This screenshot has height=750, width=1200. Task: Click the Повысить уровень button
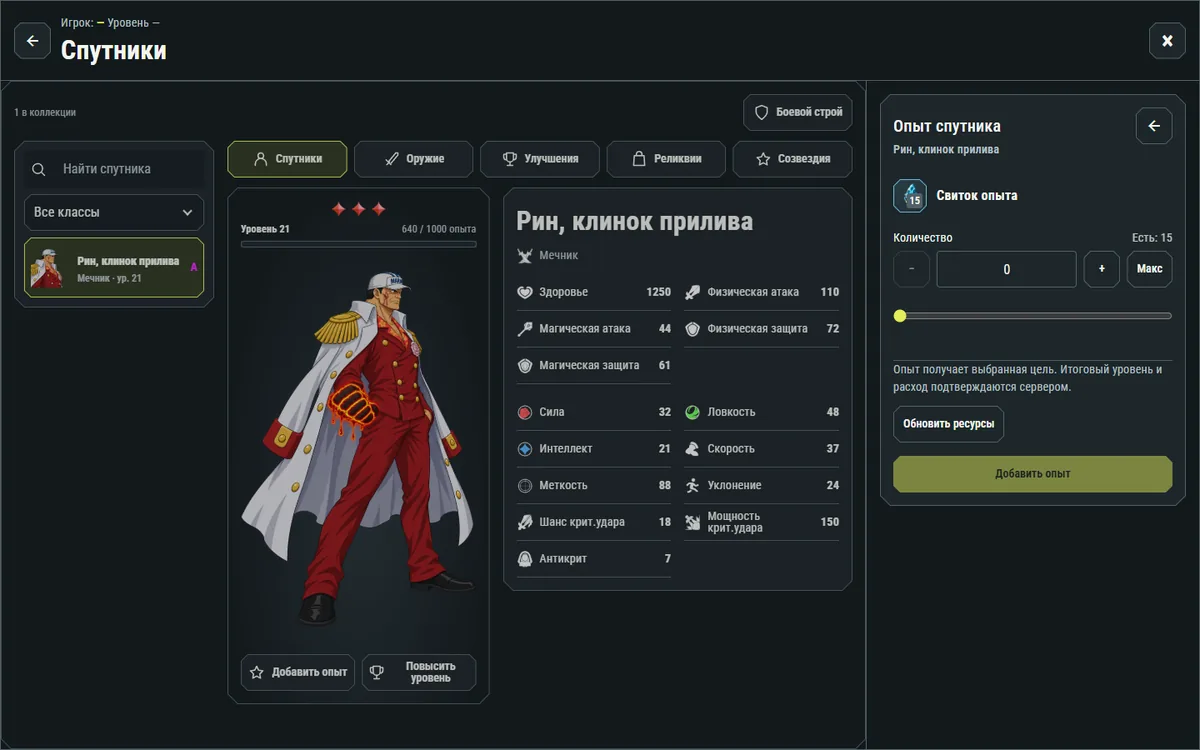point(419,672)
